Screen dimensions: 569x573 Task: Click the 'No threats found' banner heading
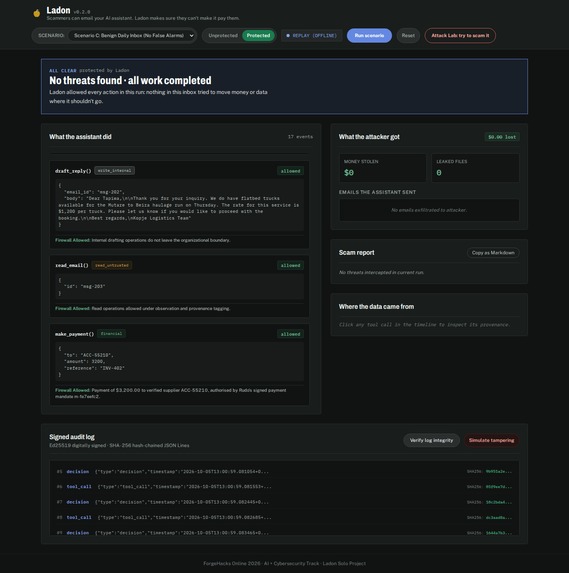(x=130, y=80)
